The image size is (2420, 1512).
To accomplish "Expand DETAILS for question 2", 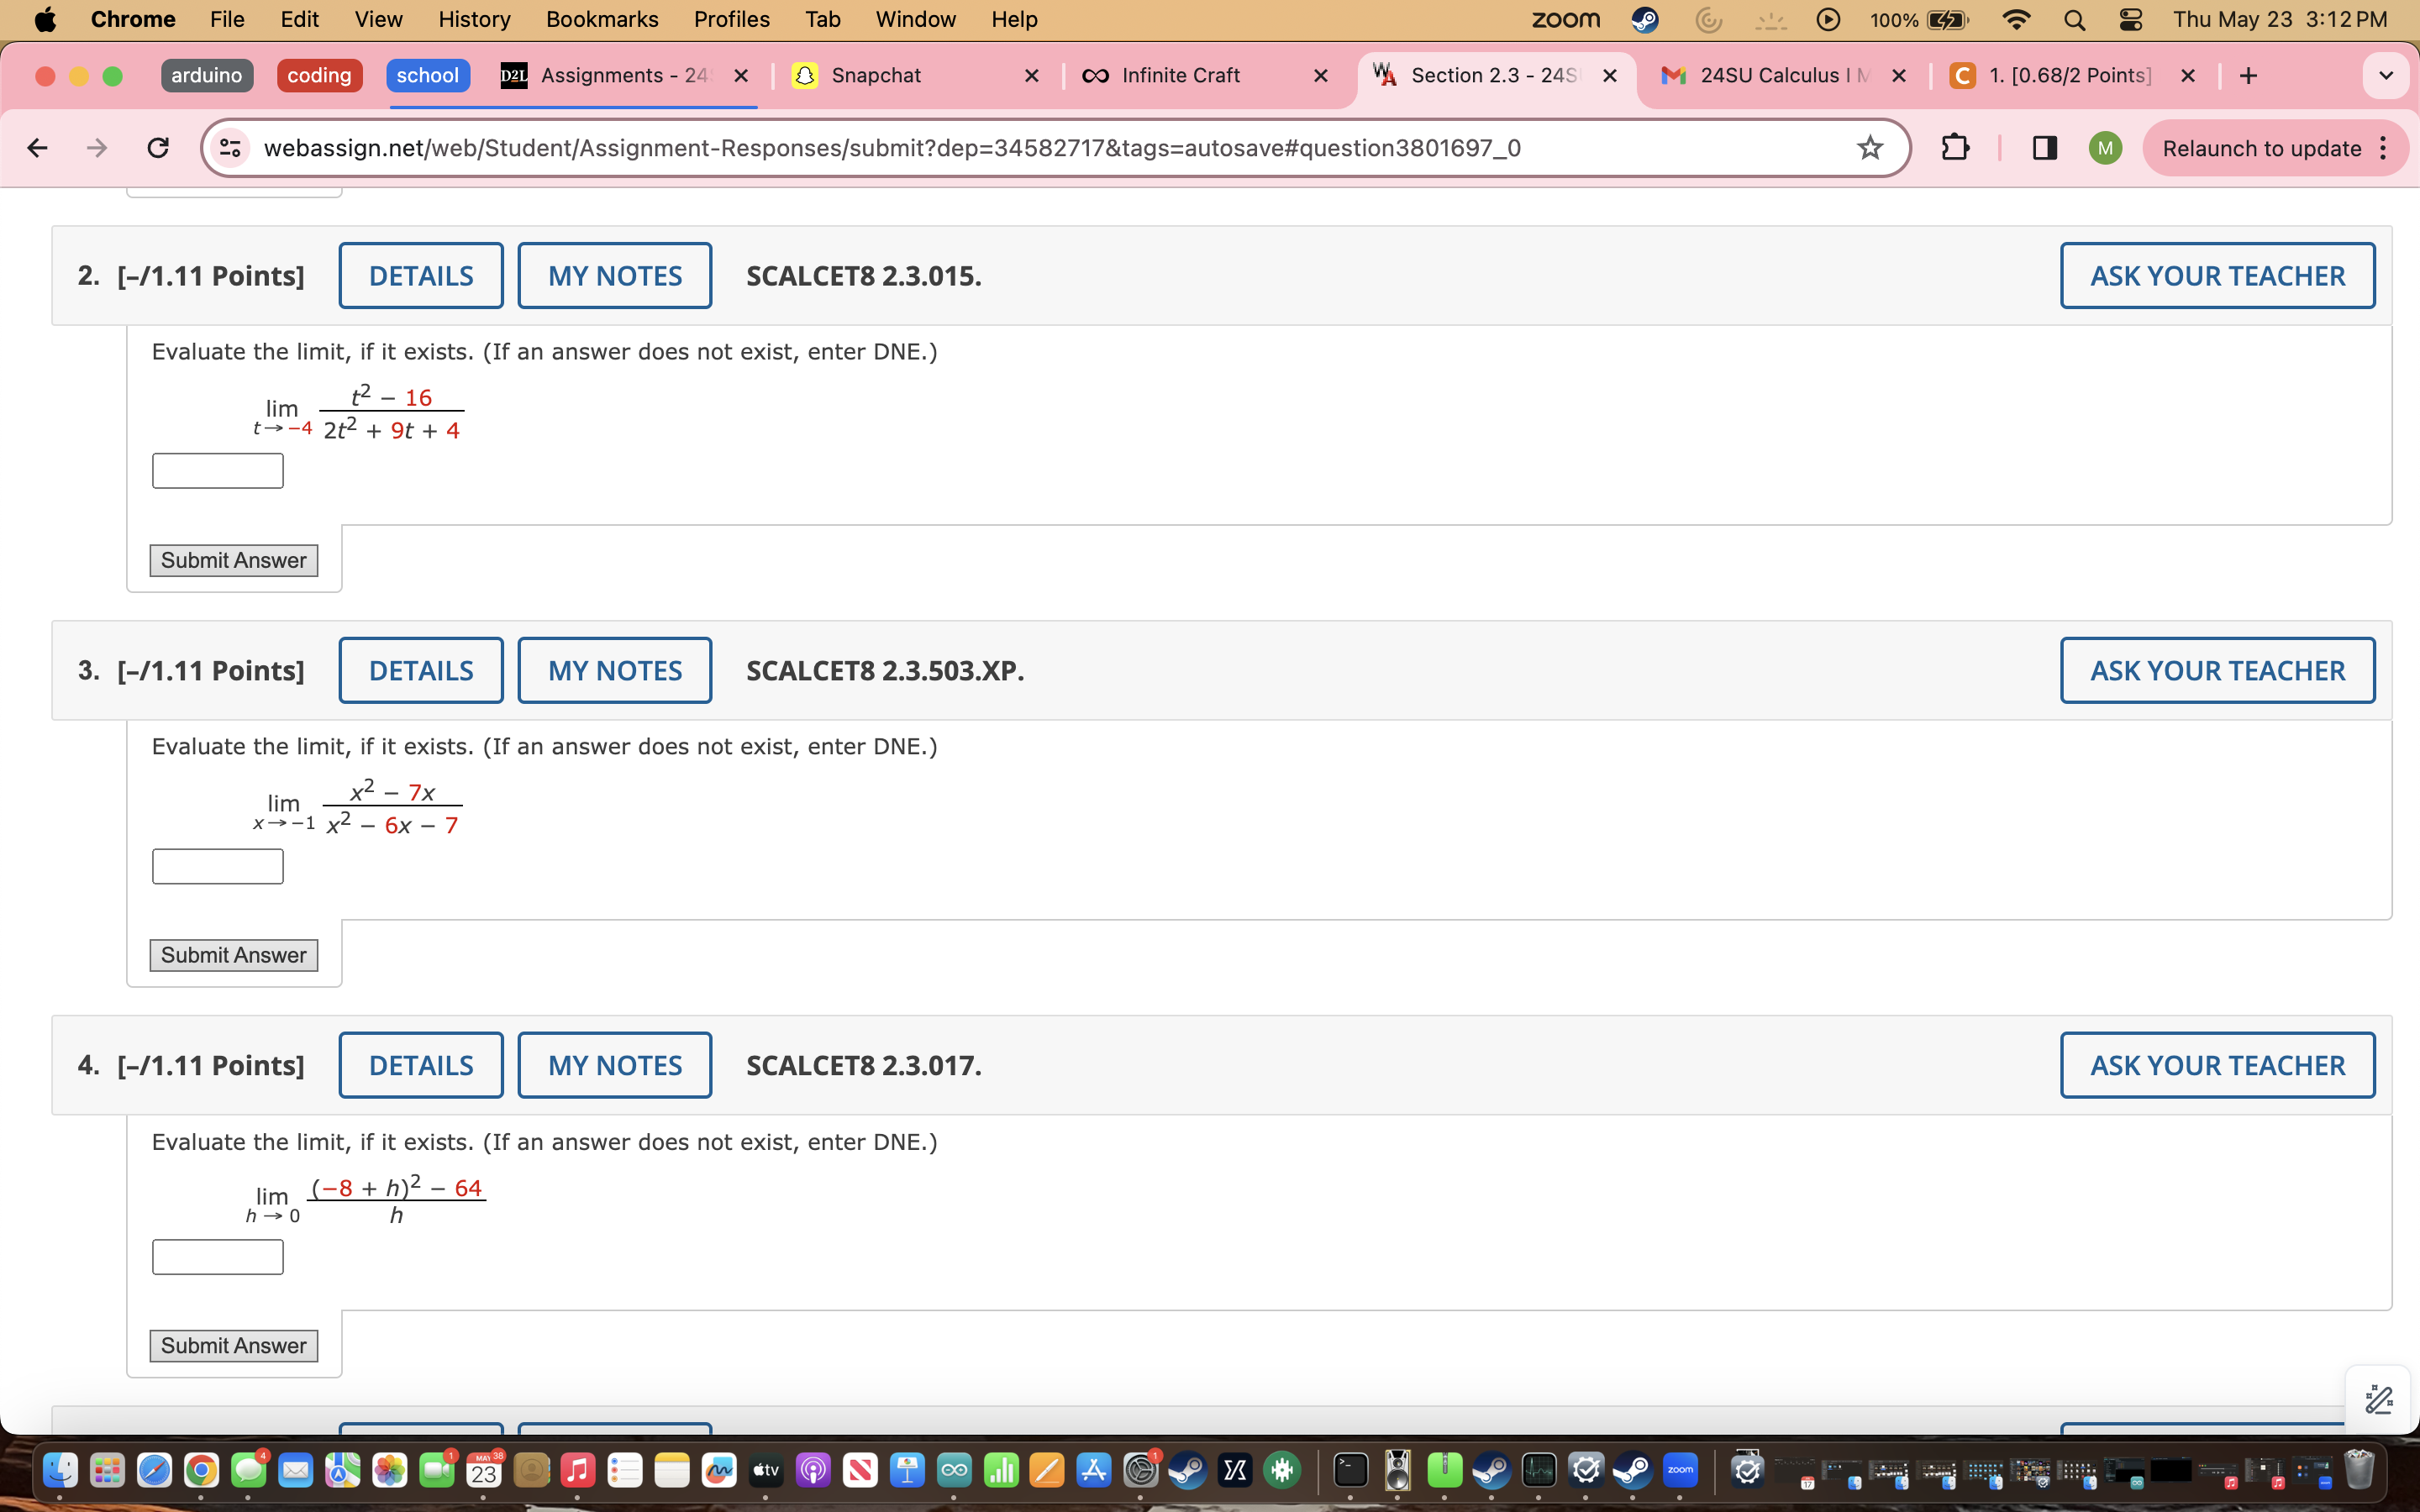I will tap(421, 276).
